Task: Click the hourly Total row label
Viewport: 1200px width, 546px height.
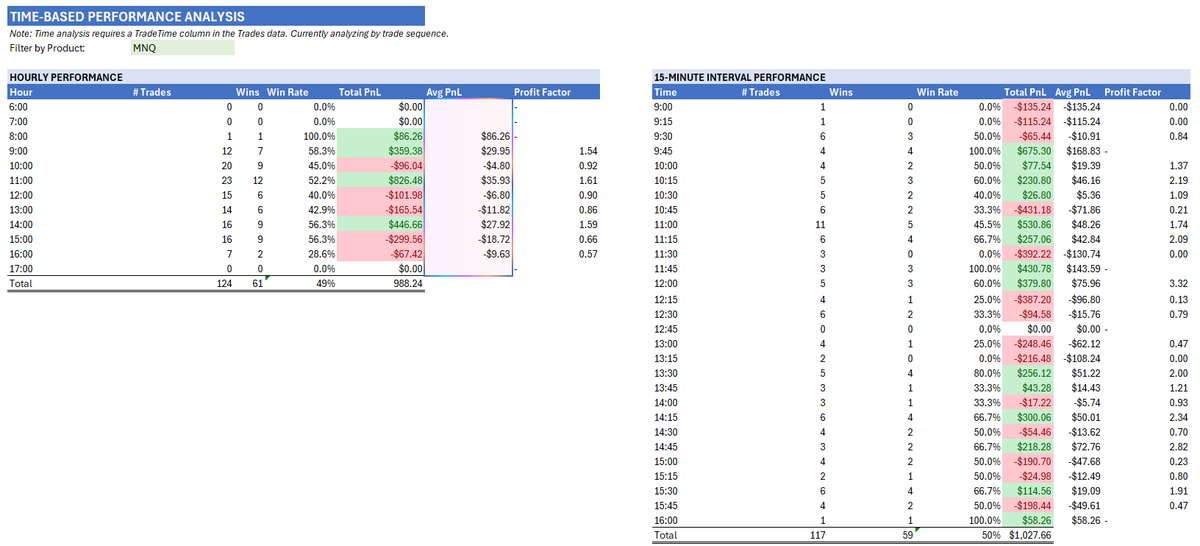Action: 20,284
